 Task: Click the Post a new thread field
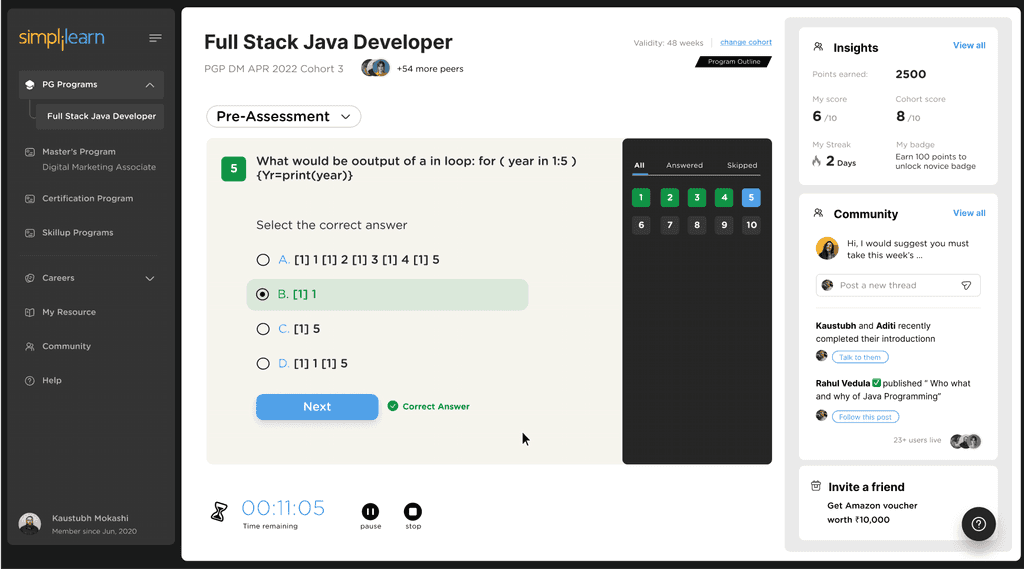click(898, 285)
